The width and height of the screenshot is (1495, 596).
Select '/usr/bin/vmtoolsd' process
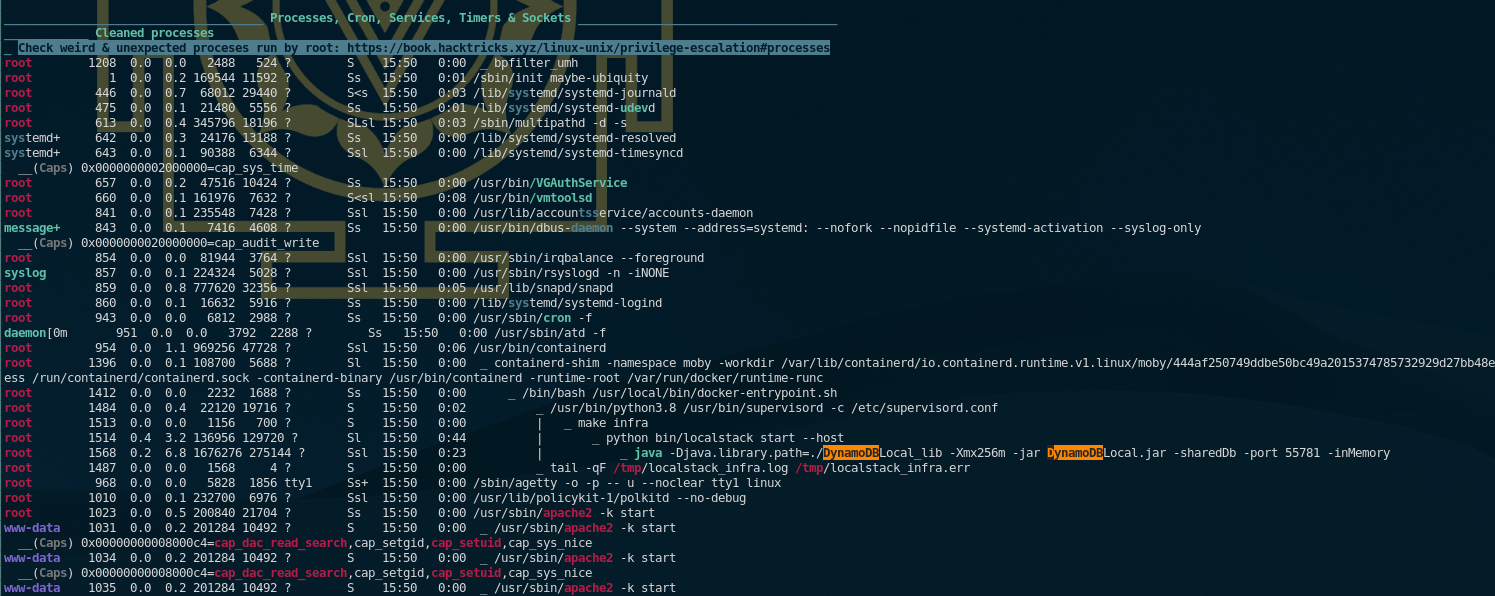point(533,198)
